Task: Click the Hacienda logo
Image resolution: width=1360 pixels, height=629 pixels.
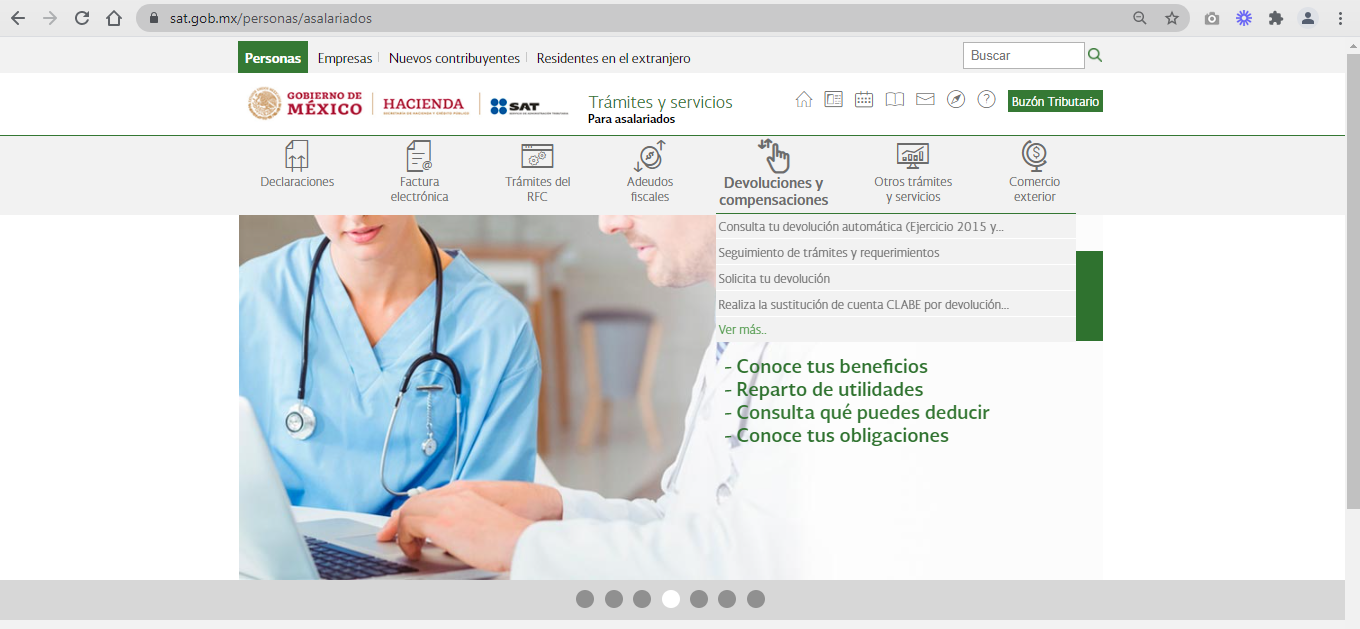Action: pyautogui.click(x=424, y=104)
